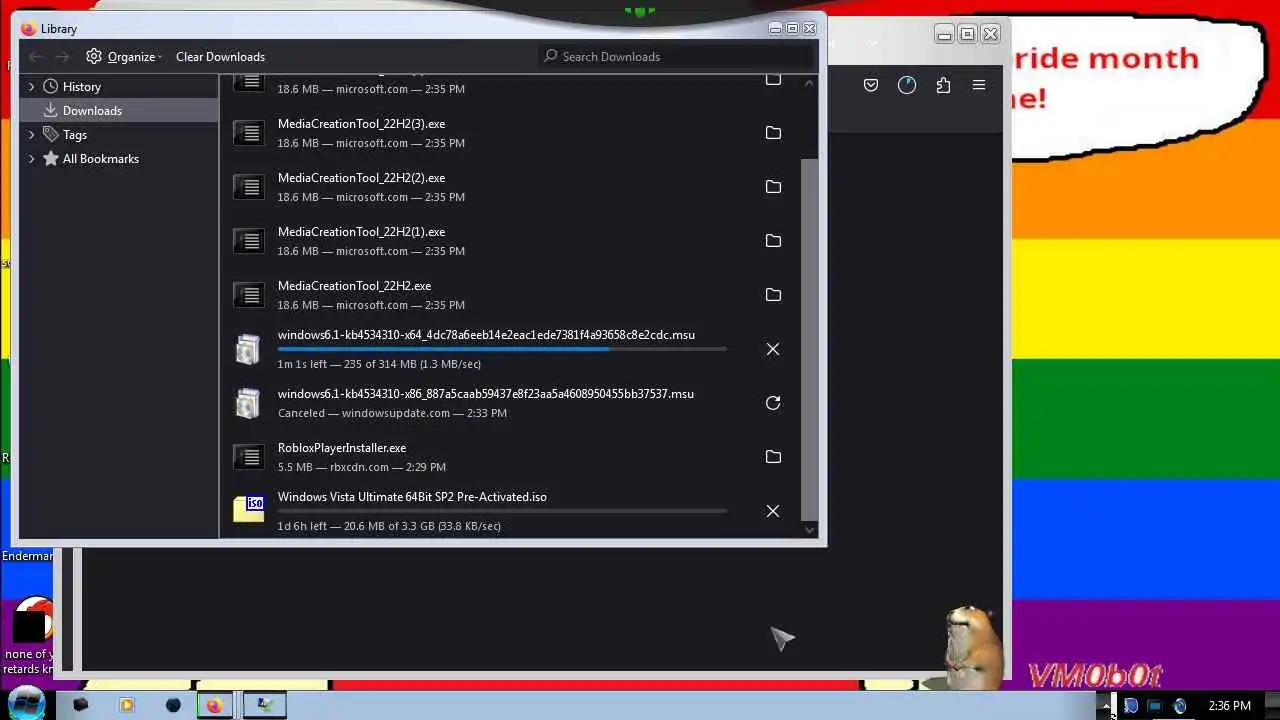The height and width of the screenshot is (720, 1280).
Task: Open folder for MediaCreationTool_22H2(2).exe
Action: pyautogui.click(x=773, y=187)
